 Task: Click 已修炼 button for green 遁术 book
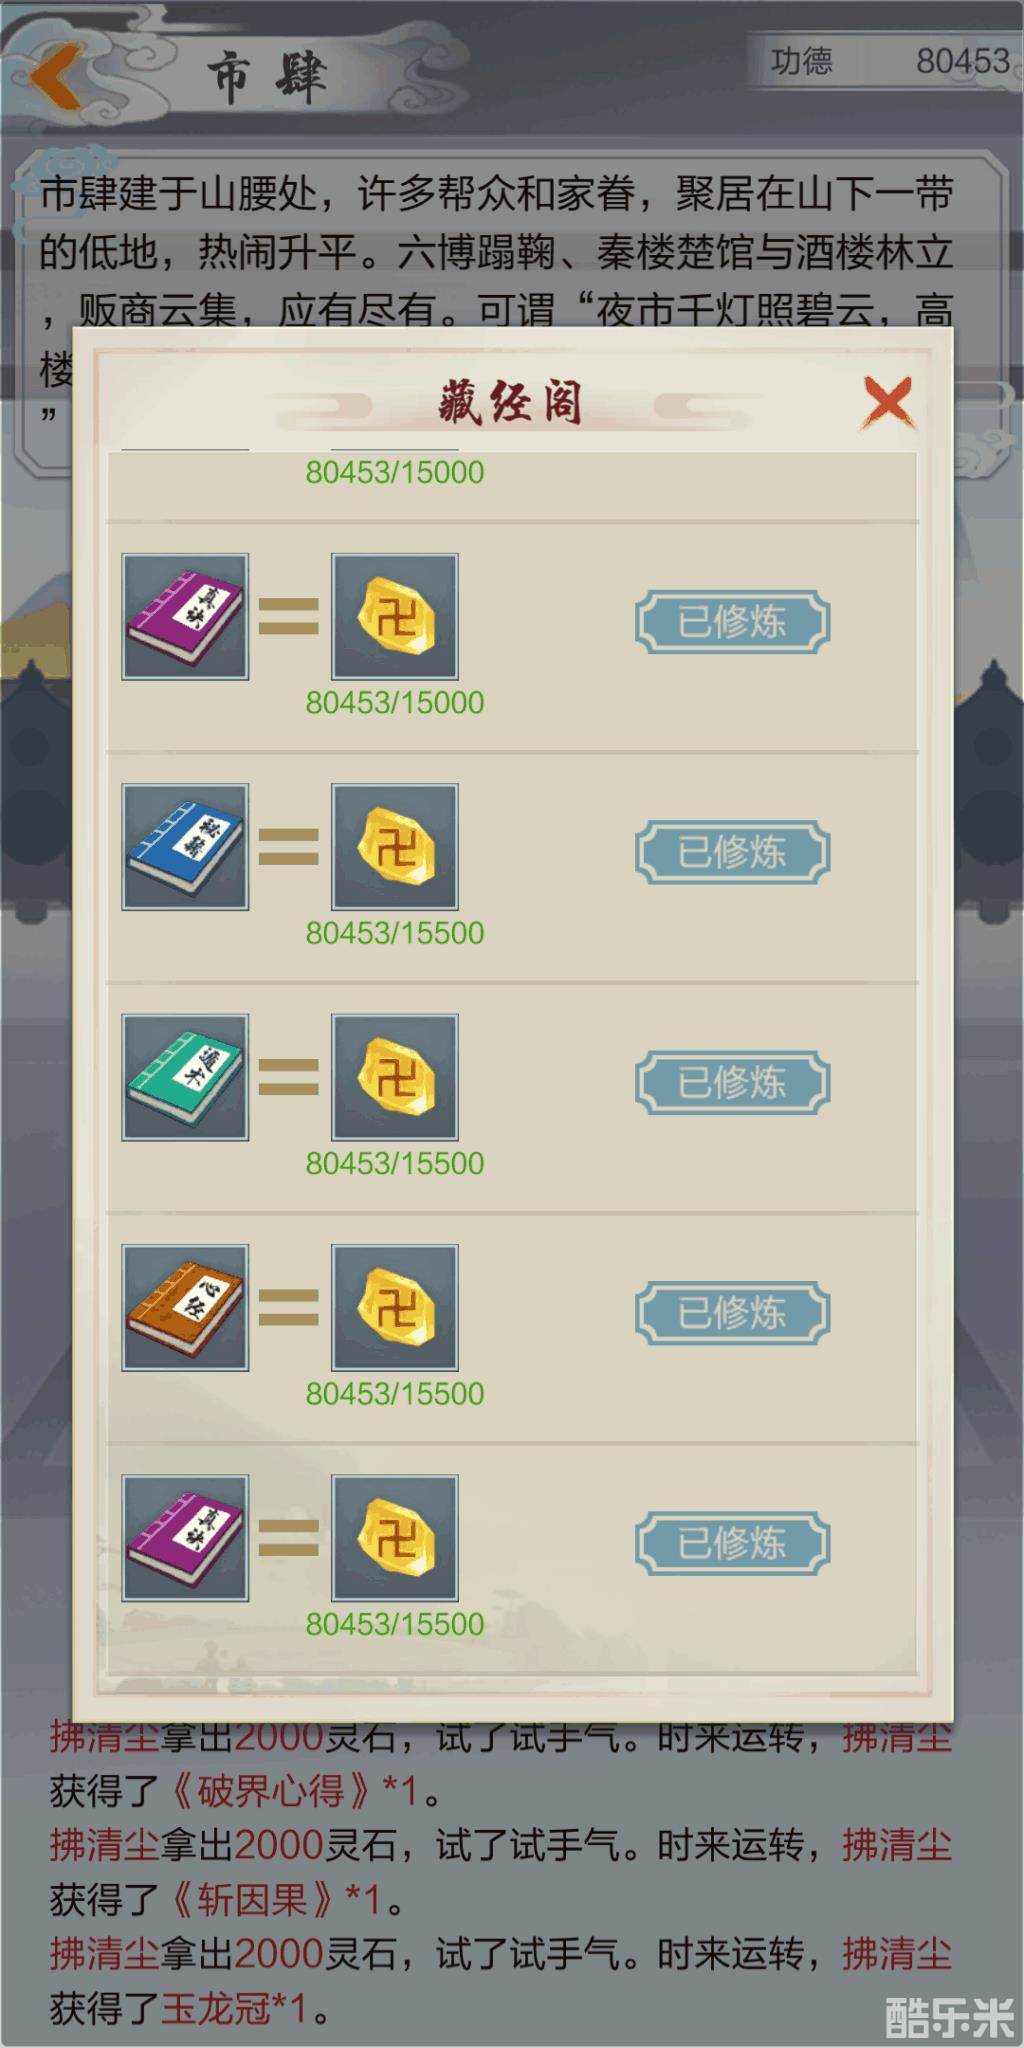click(732, 1082)
